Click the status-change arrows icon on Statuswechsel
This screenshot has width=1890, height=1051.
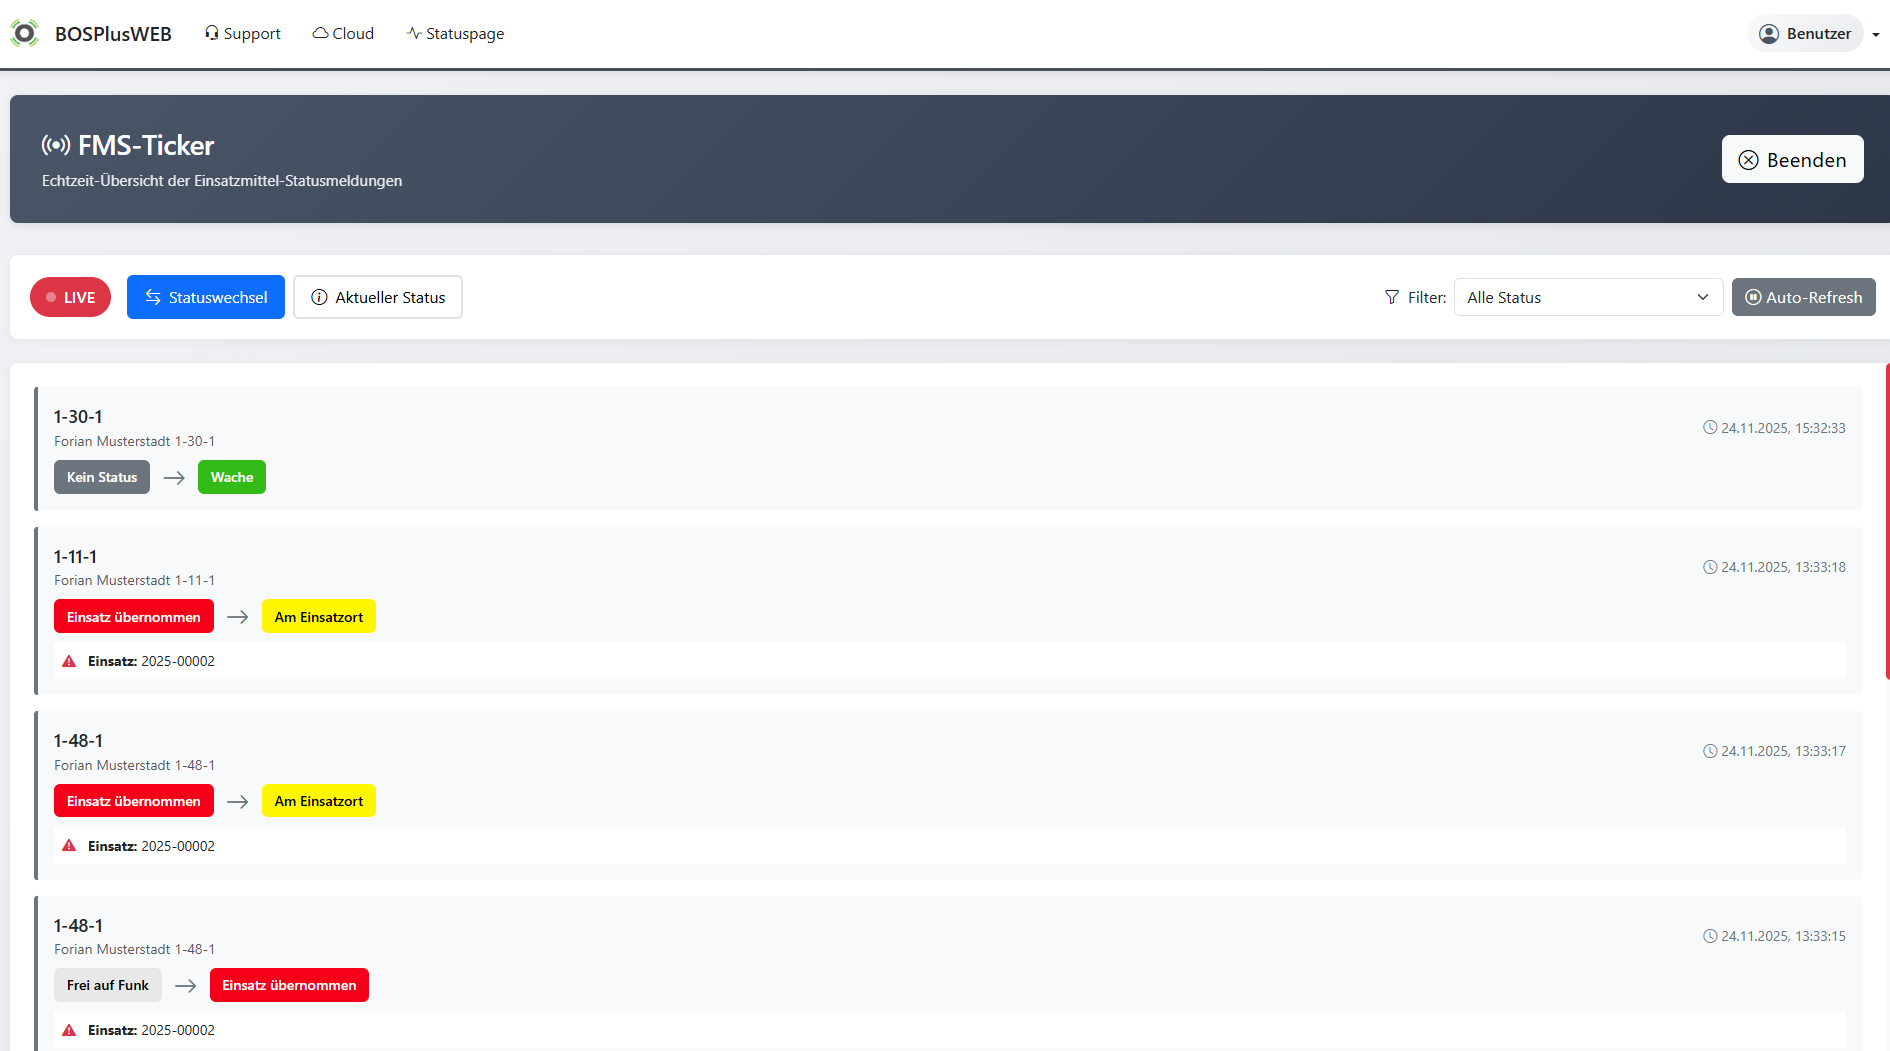[153, 297]
